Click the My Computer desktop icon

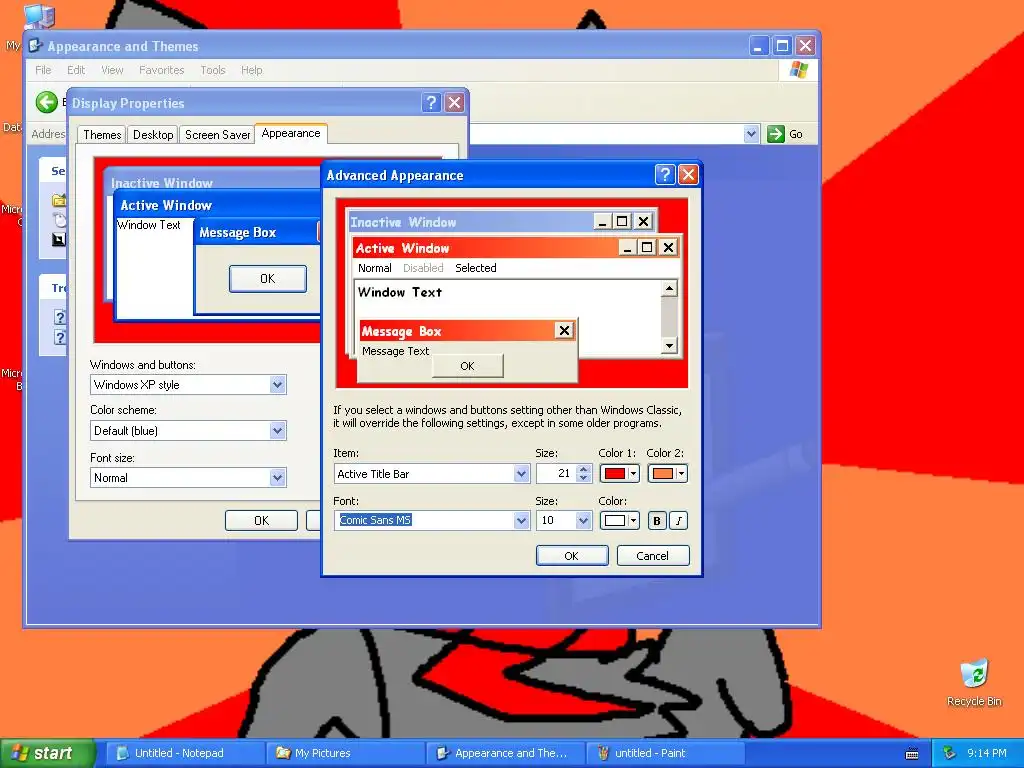click(39, 16)
